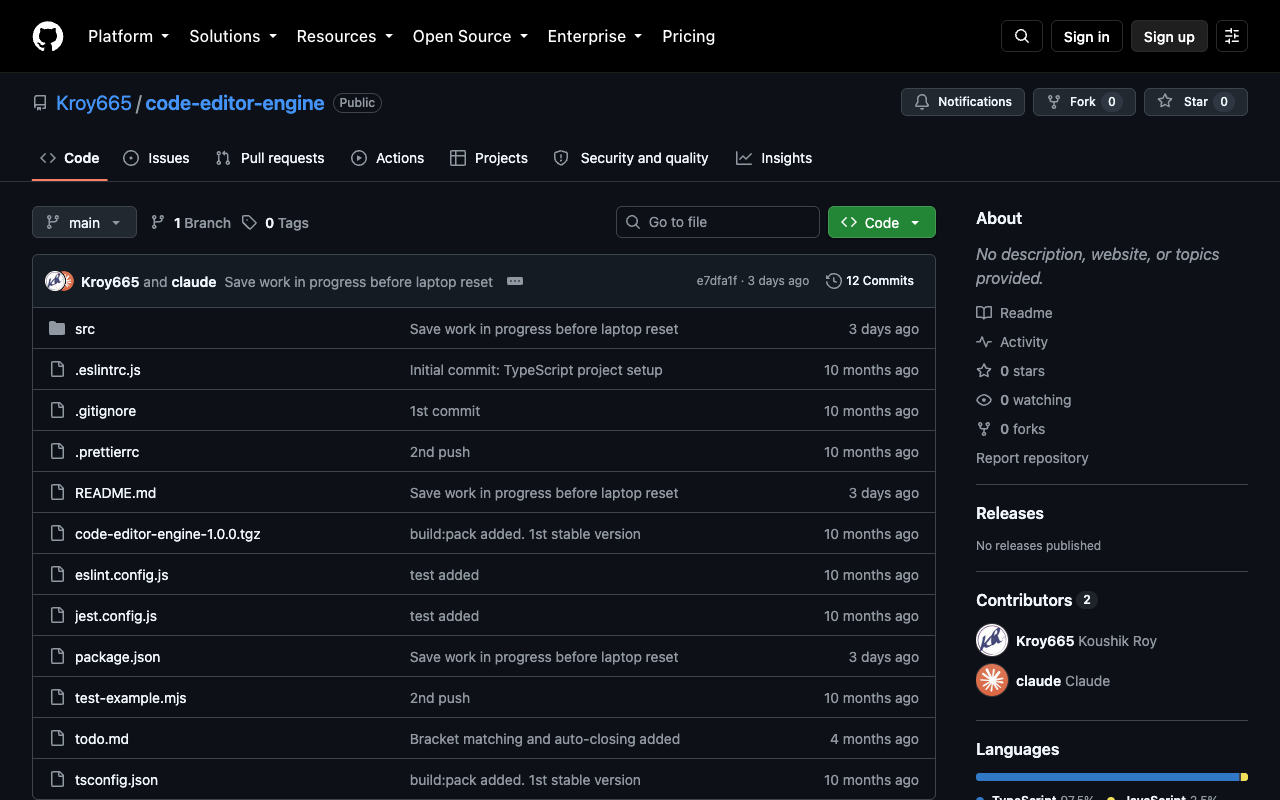Click the Sign in button
The height and width of the screenshot is (800, 1280).
[1087, 36]
